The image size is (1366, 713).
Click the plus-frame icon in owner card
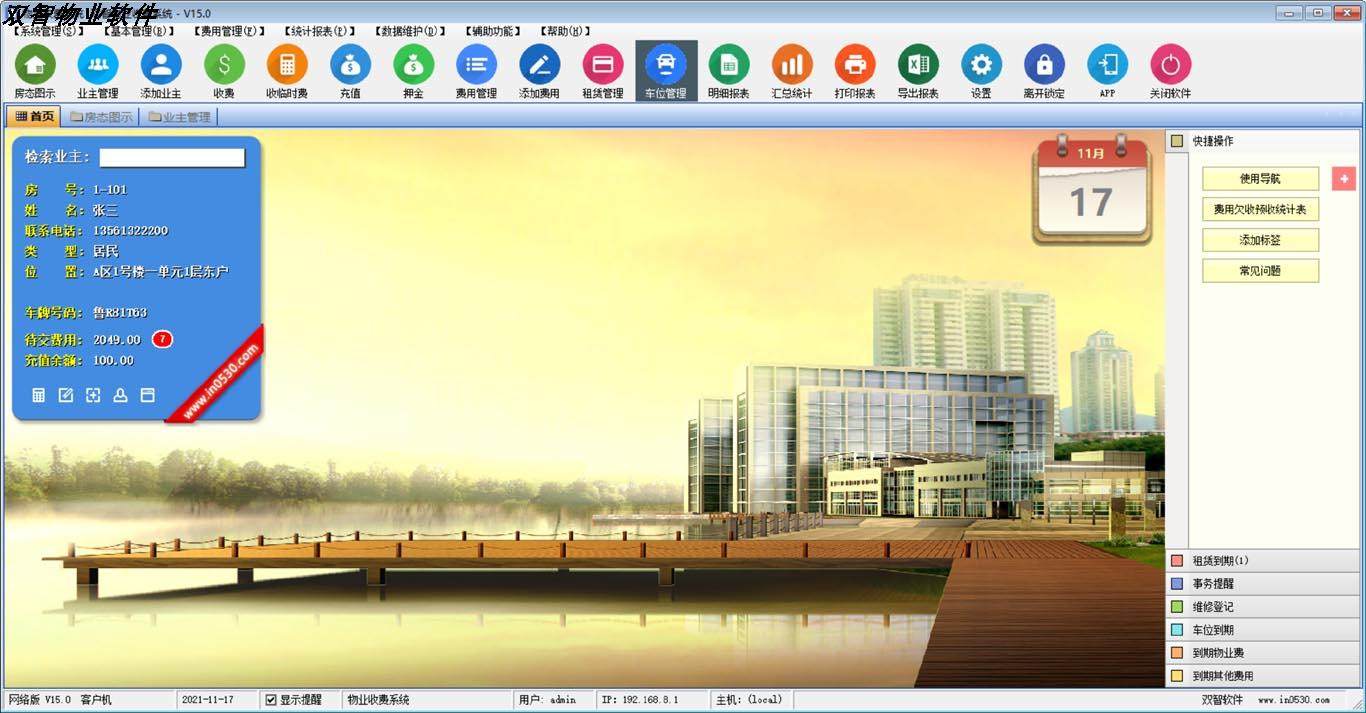pyautogui.click(x=93, y=396)
